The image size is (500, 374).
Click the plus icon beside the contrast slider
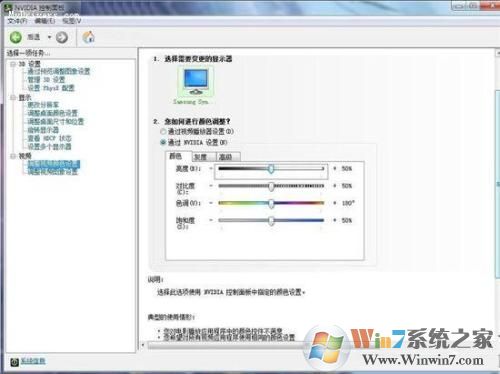point(335,186)
